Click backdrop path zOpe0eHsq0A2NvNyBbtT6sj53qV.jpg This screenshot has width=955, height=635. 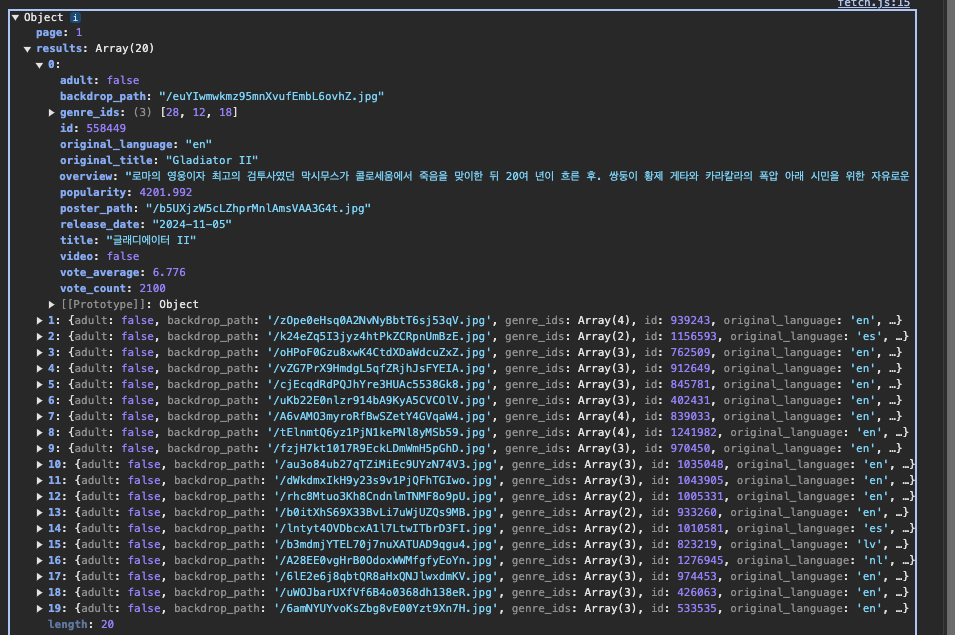[379, 320]
